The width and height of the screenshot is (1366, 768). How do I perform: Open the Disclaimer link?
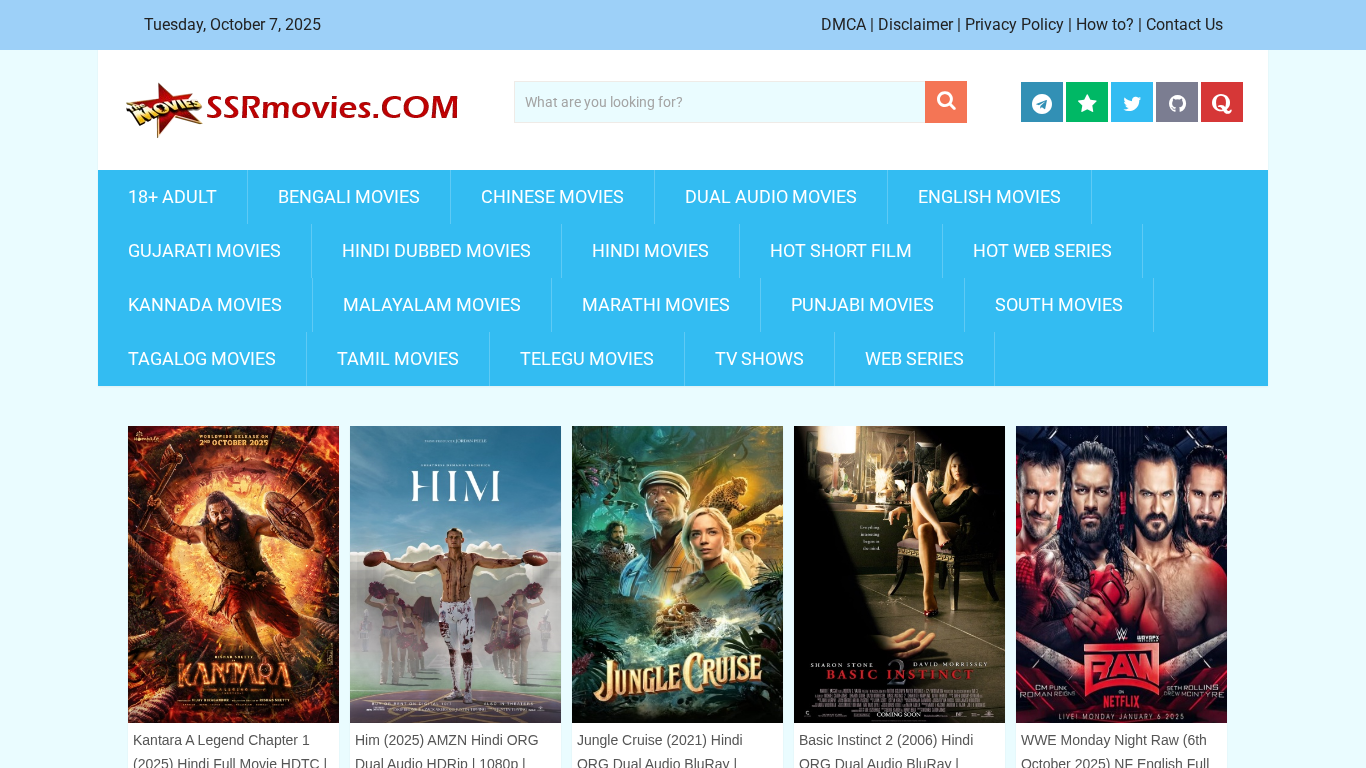point(915,25)
